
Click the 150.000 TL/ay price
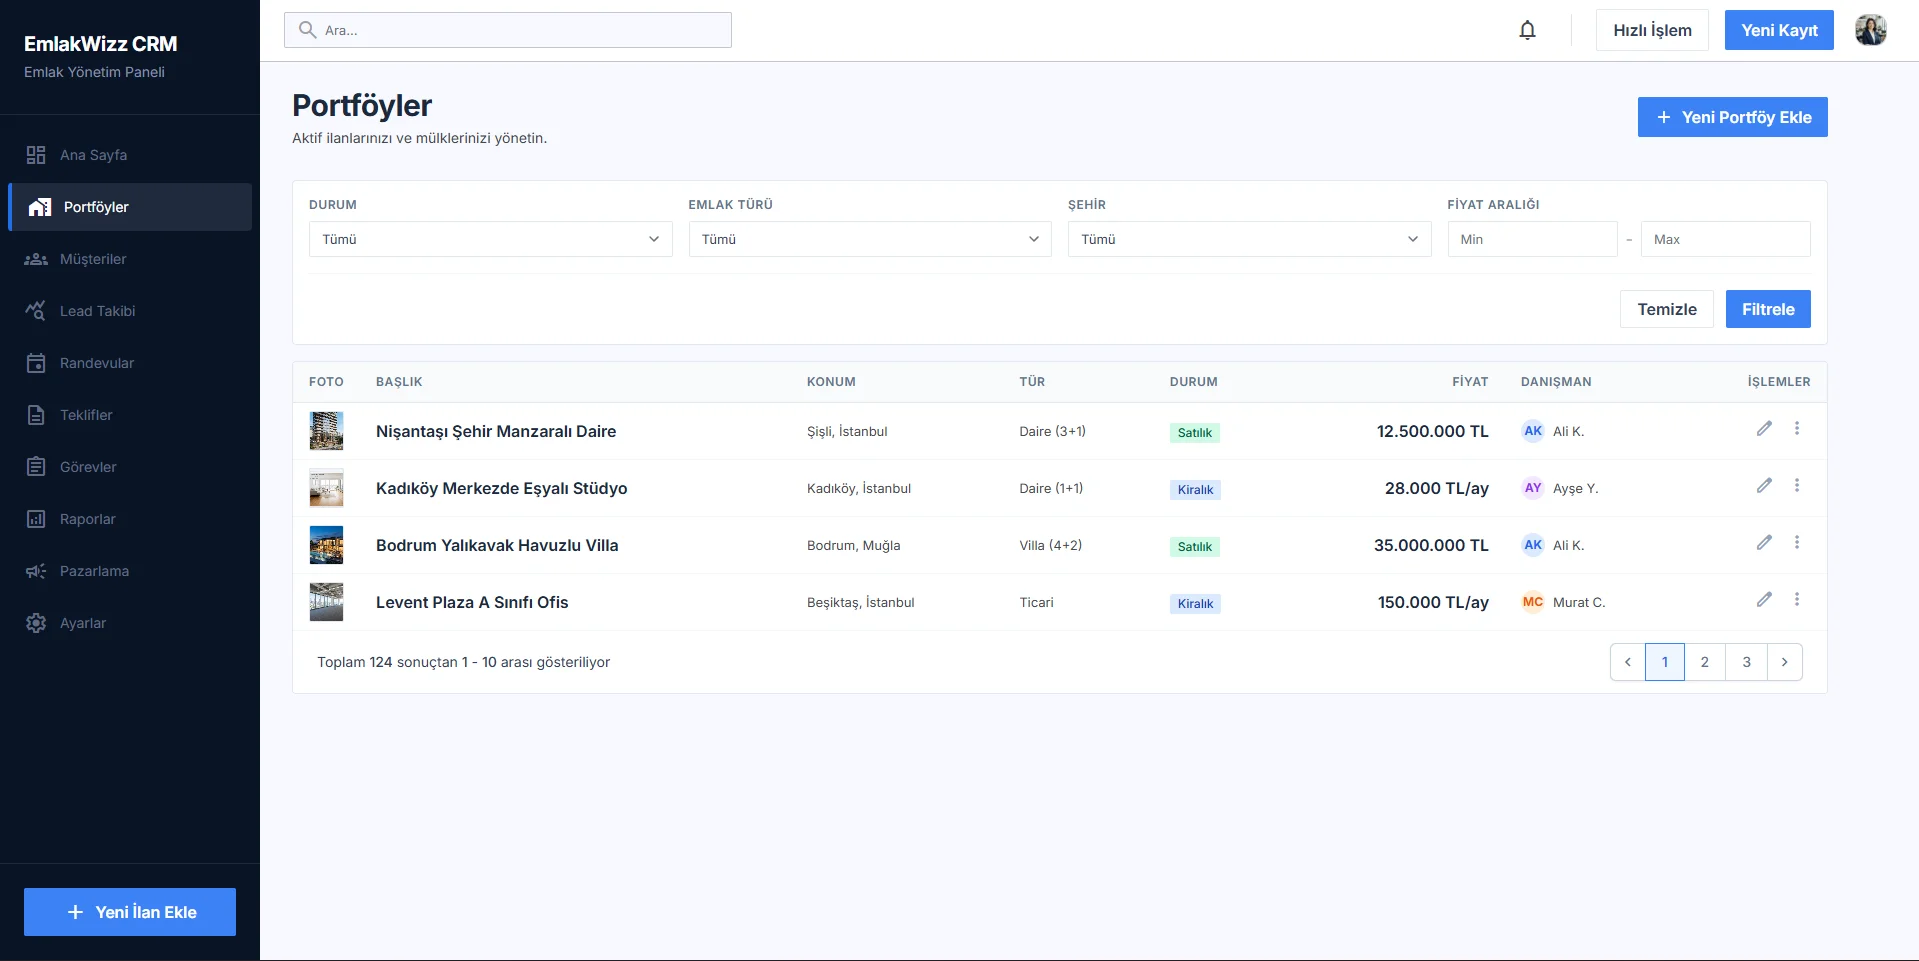pos(1433,602)
